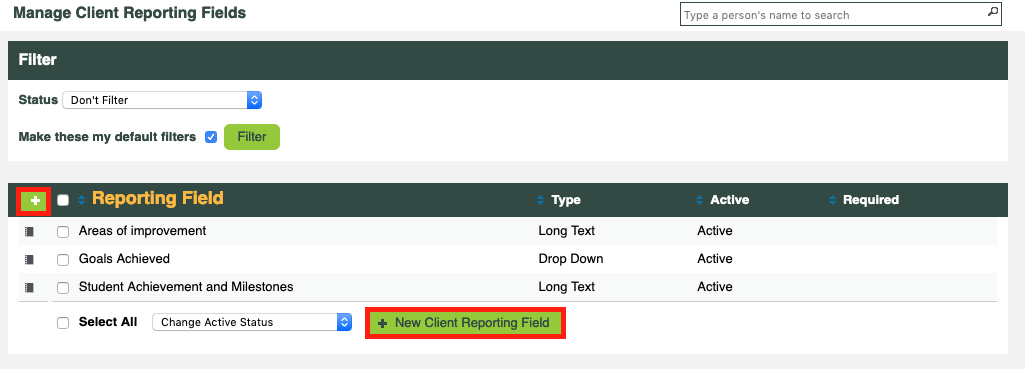Sort by Reporting Field column arrows
The height and width of the screenshot is (369, 1025).
click(x=82, y=200)
